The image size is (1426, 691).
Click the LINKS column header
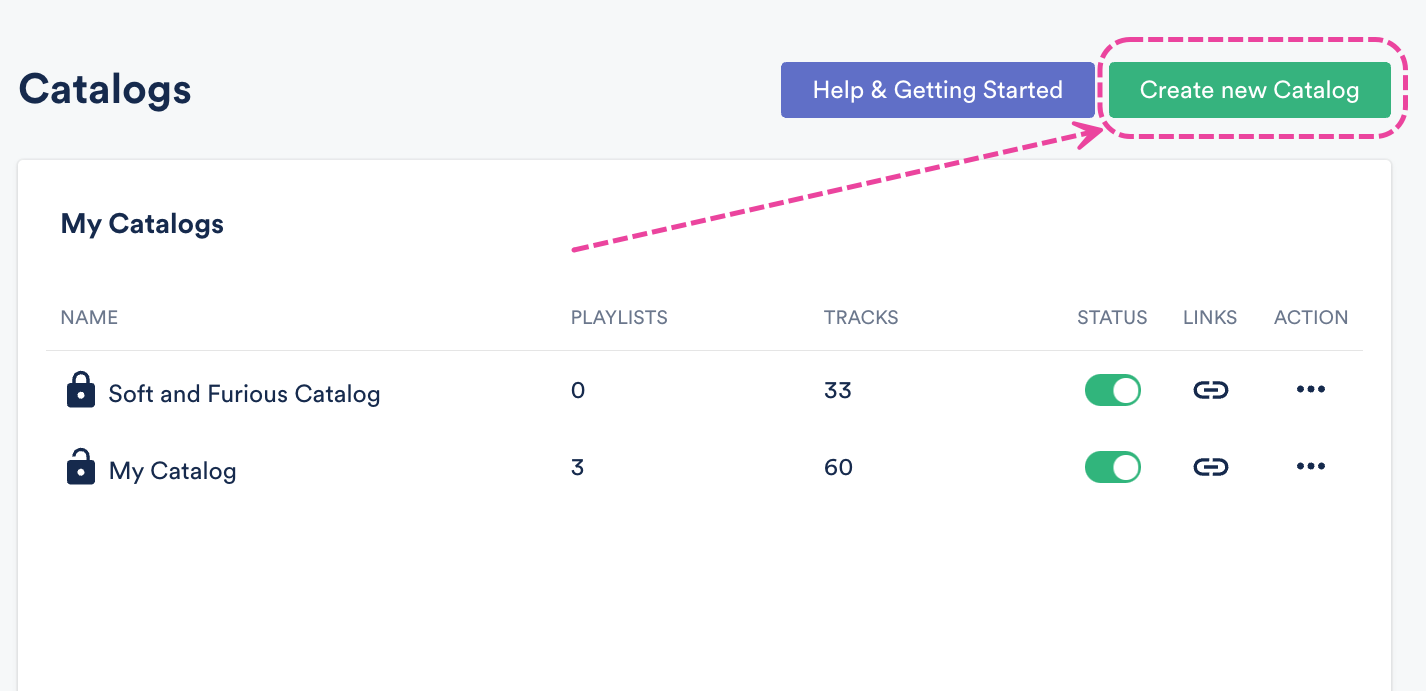point(1210,318)
